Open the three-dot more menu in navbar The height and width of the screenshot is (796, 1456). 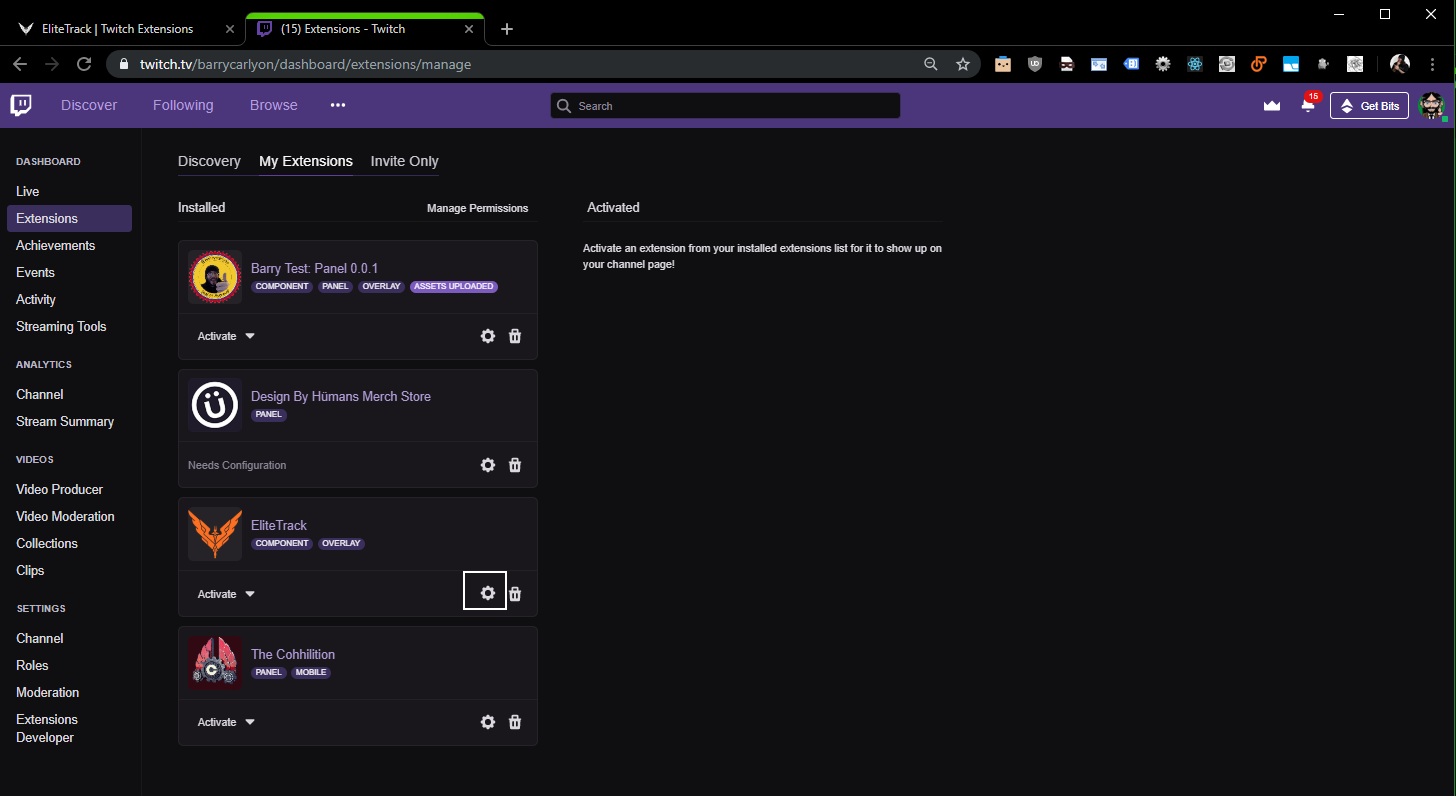tap(338, 105)
